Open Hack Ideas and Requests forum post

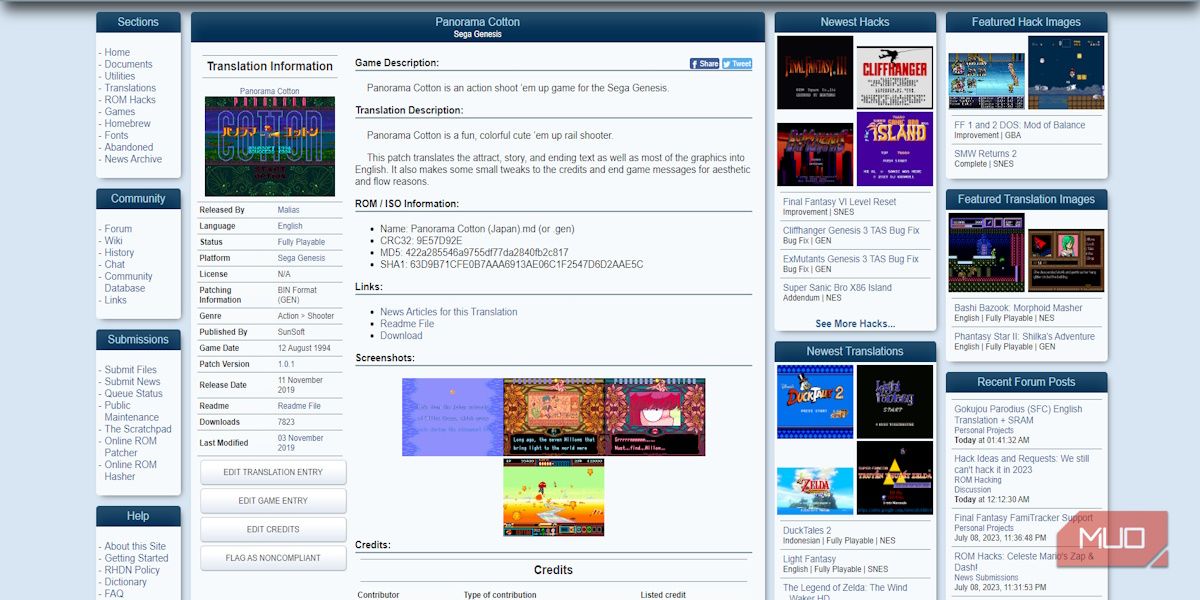[1021, 464]
